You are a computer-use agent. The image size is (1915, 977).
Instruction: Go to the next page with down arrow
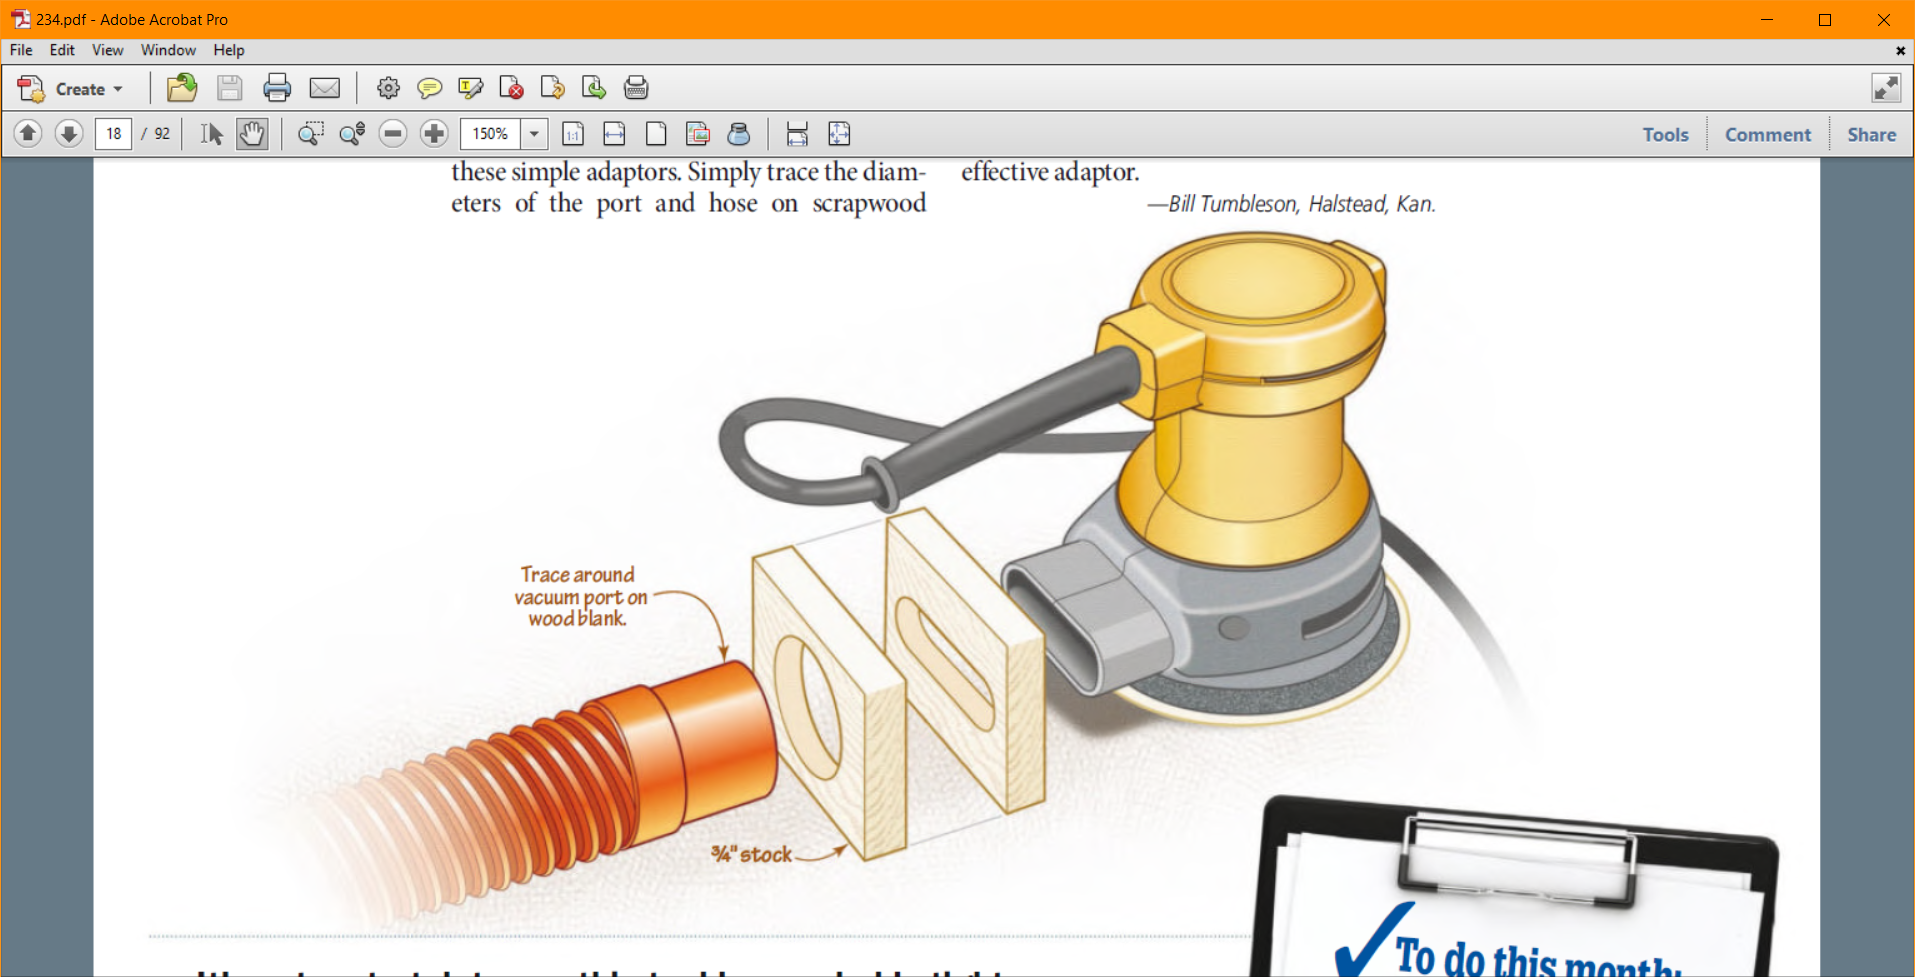[x=69, y=133]
